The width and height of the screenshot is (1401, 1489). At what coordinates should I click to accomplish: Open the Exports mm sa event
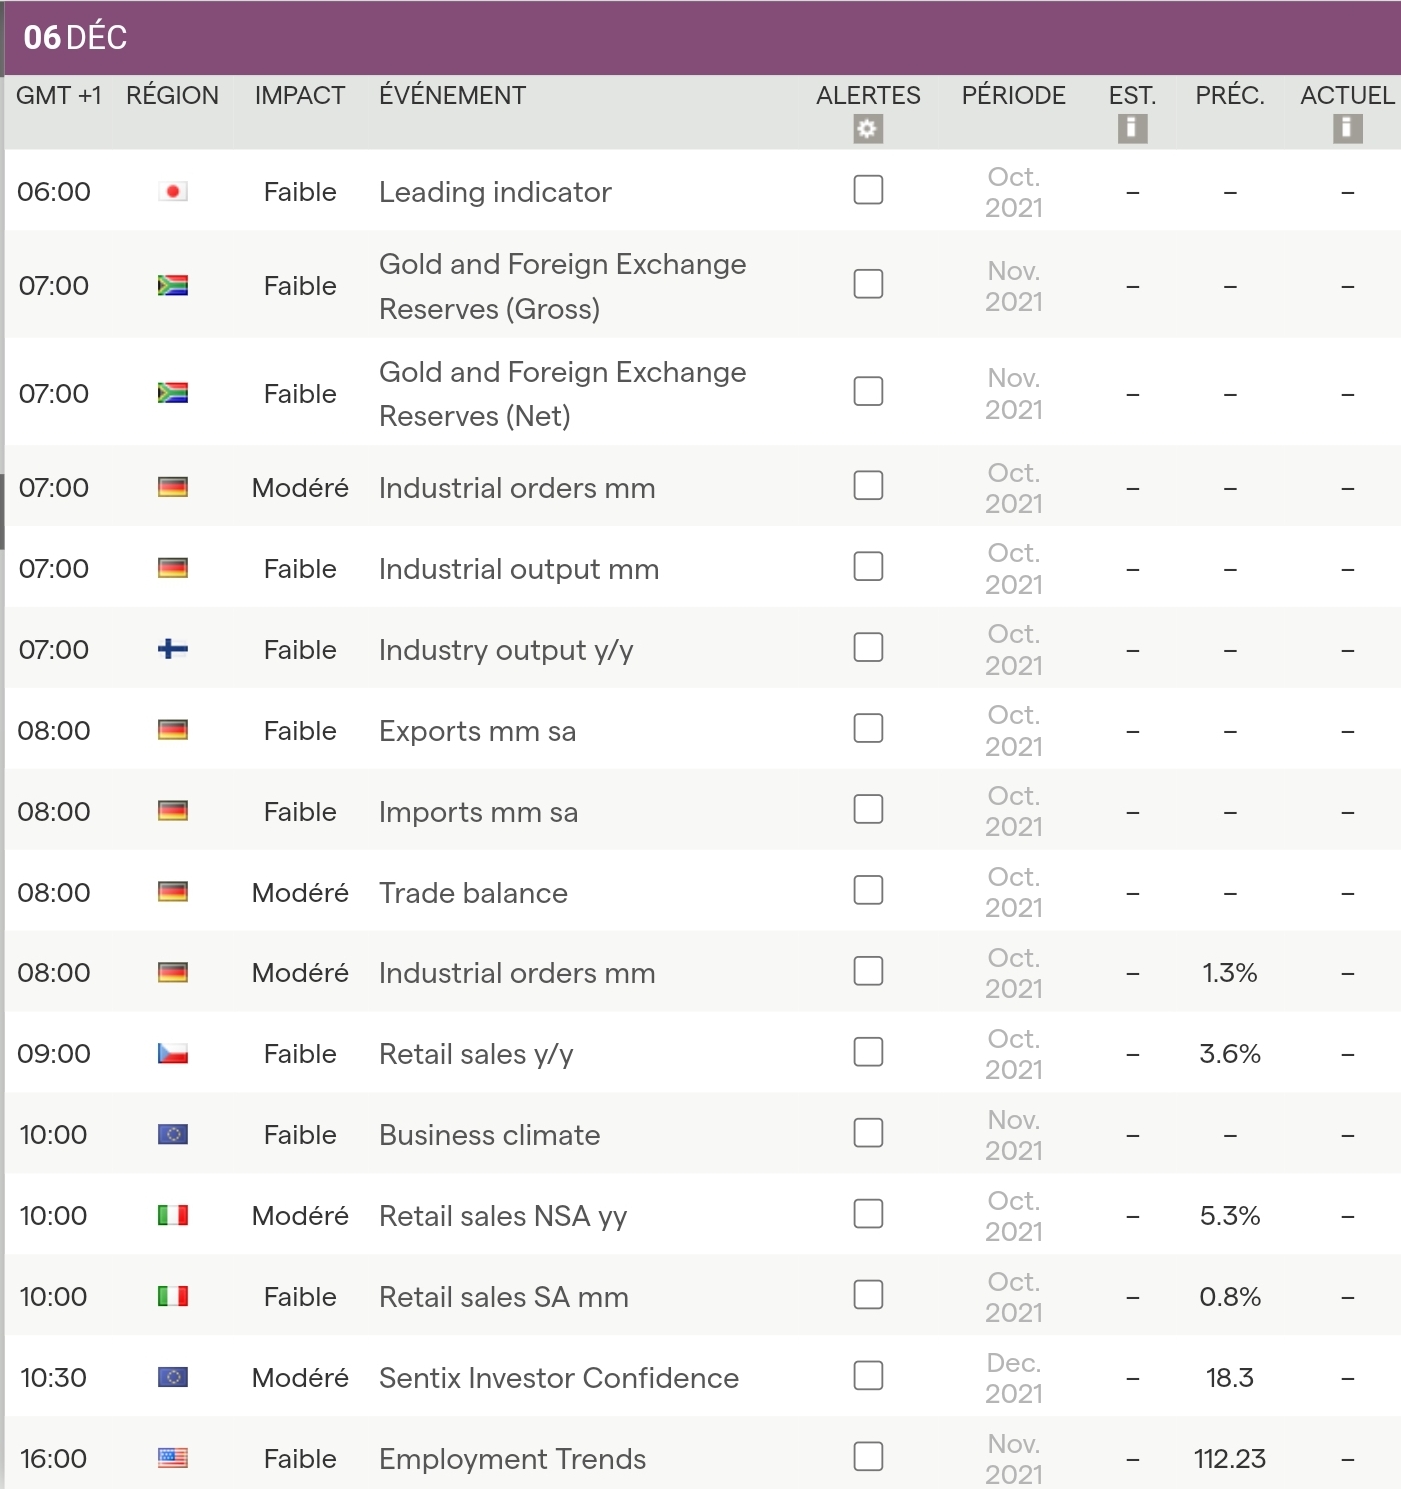477,731
